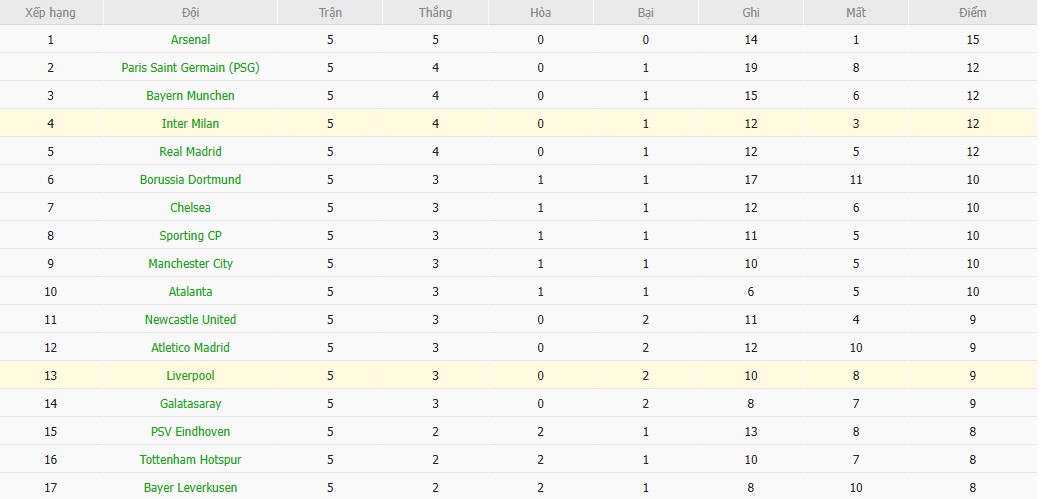Click the Chelsea team name
This screenshot has height=499, width=1042.
click(190, 208)
